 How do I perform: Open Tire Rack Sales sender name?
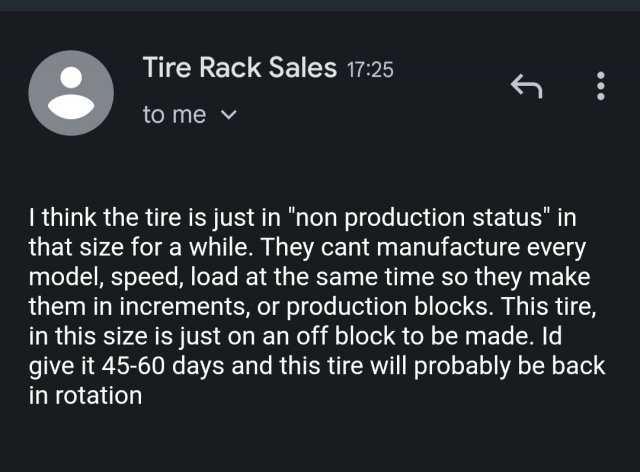click(240, 68)
